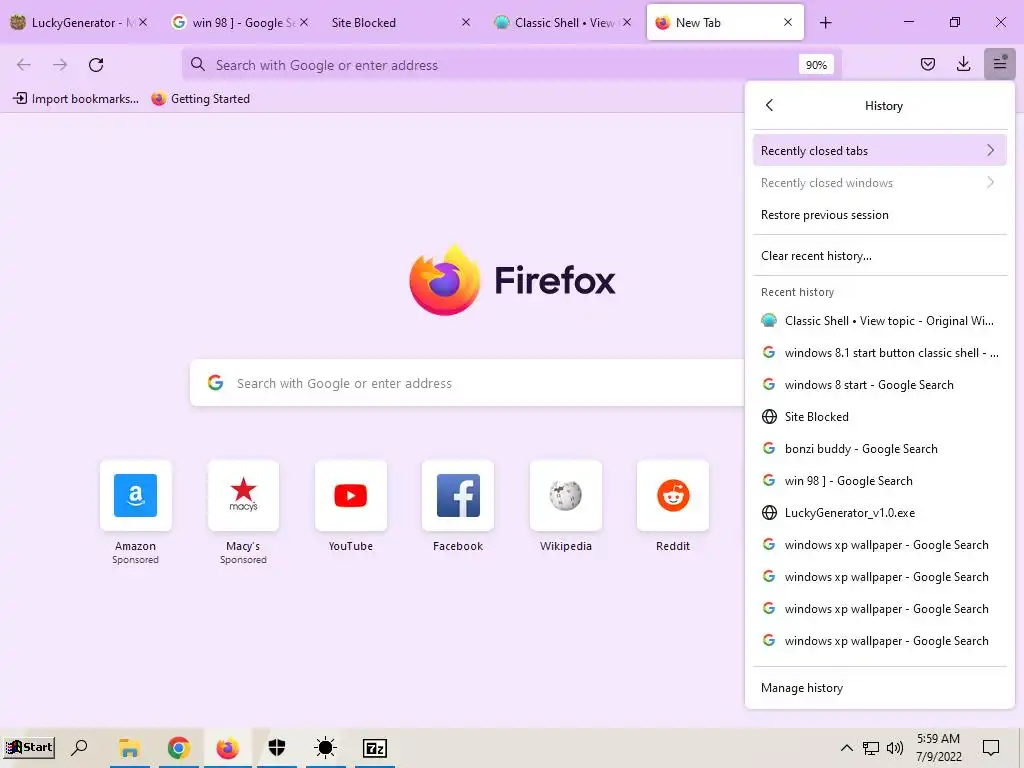This screenshot has width=1024, height=768.
Task: Click the Firefox icon in the taskbar
Action: coord(227,748)
